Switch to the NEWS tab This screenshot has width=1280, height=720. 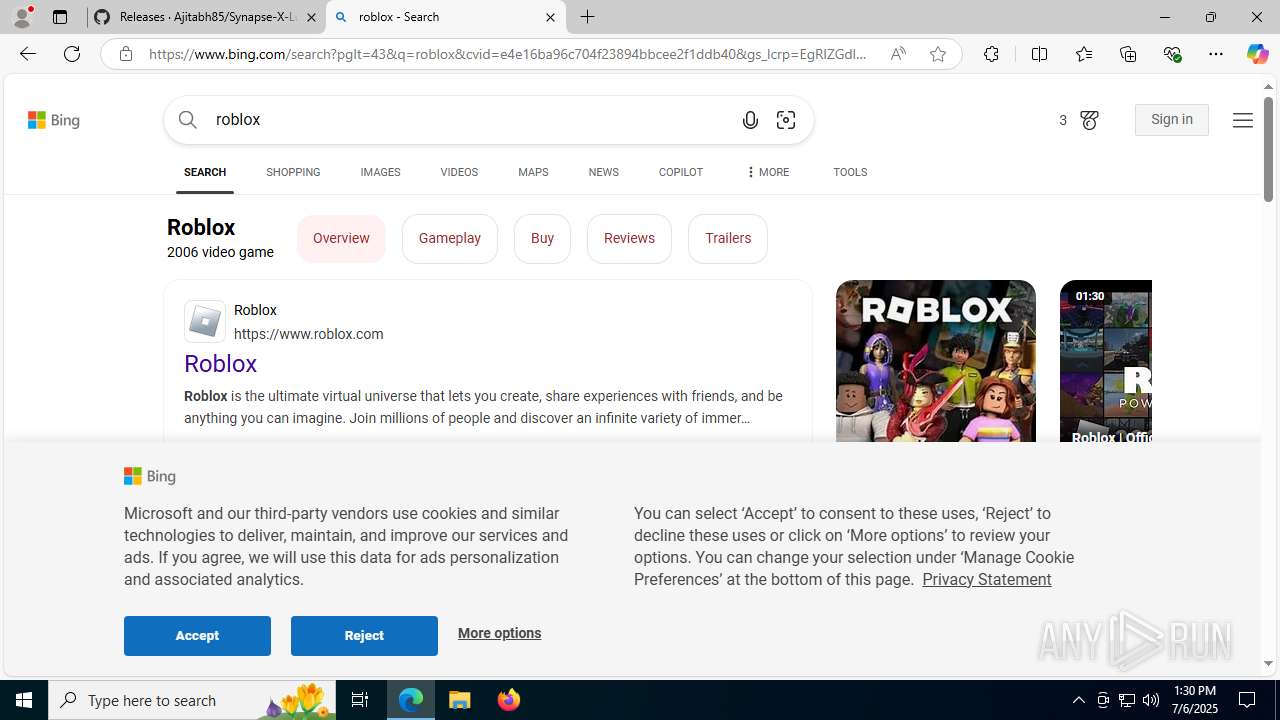(x=603, y=172)
